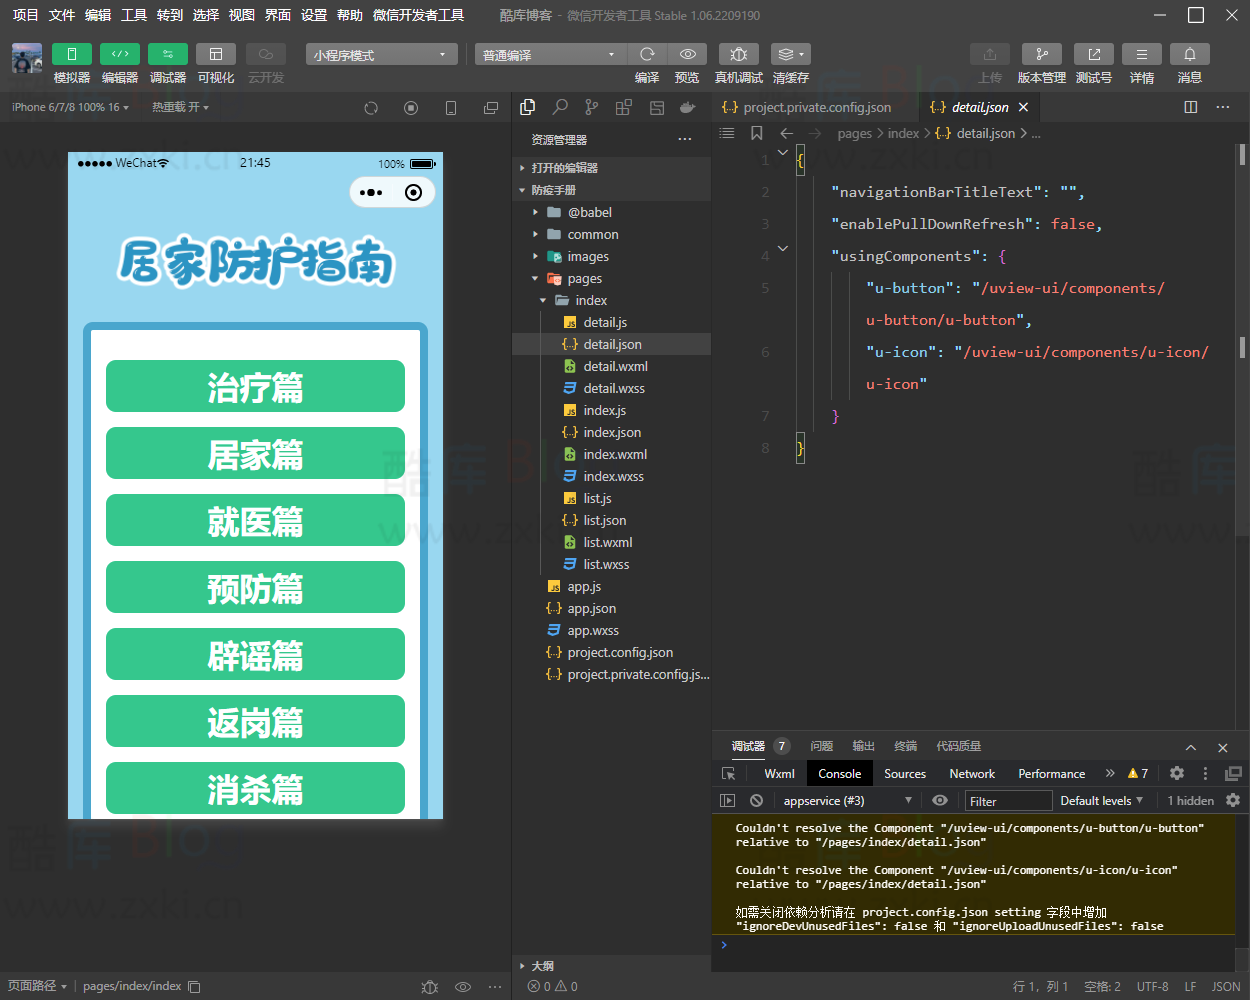Click the real-device debug (真机调试) icon
The height and width of the screenshot is (1000, 1250).
[x=738, y=54]
